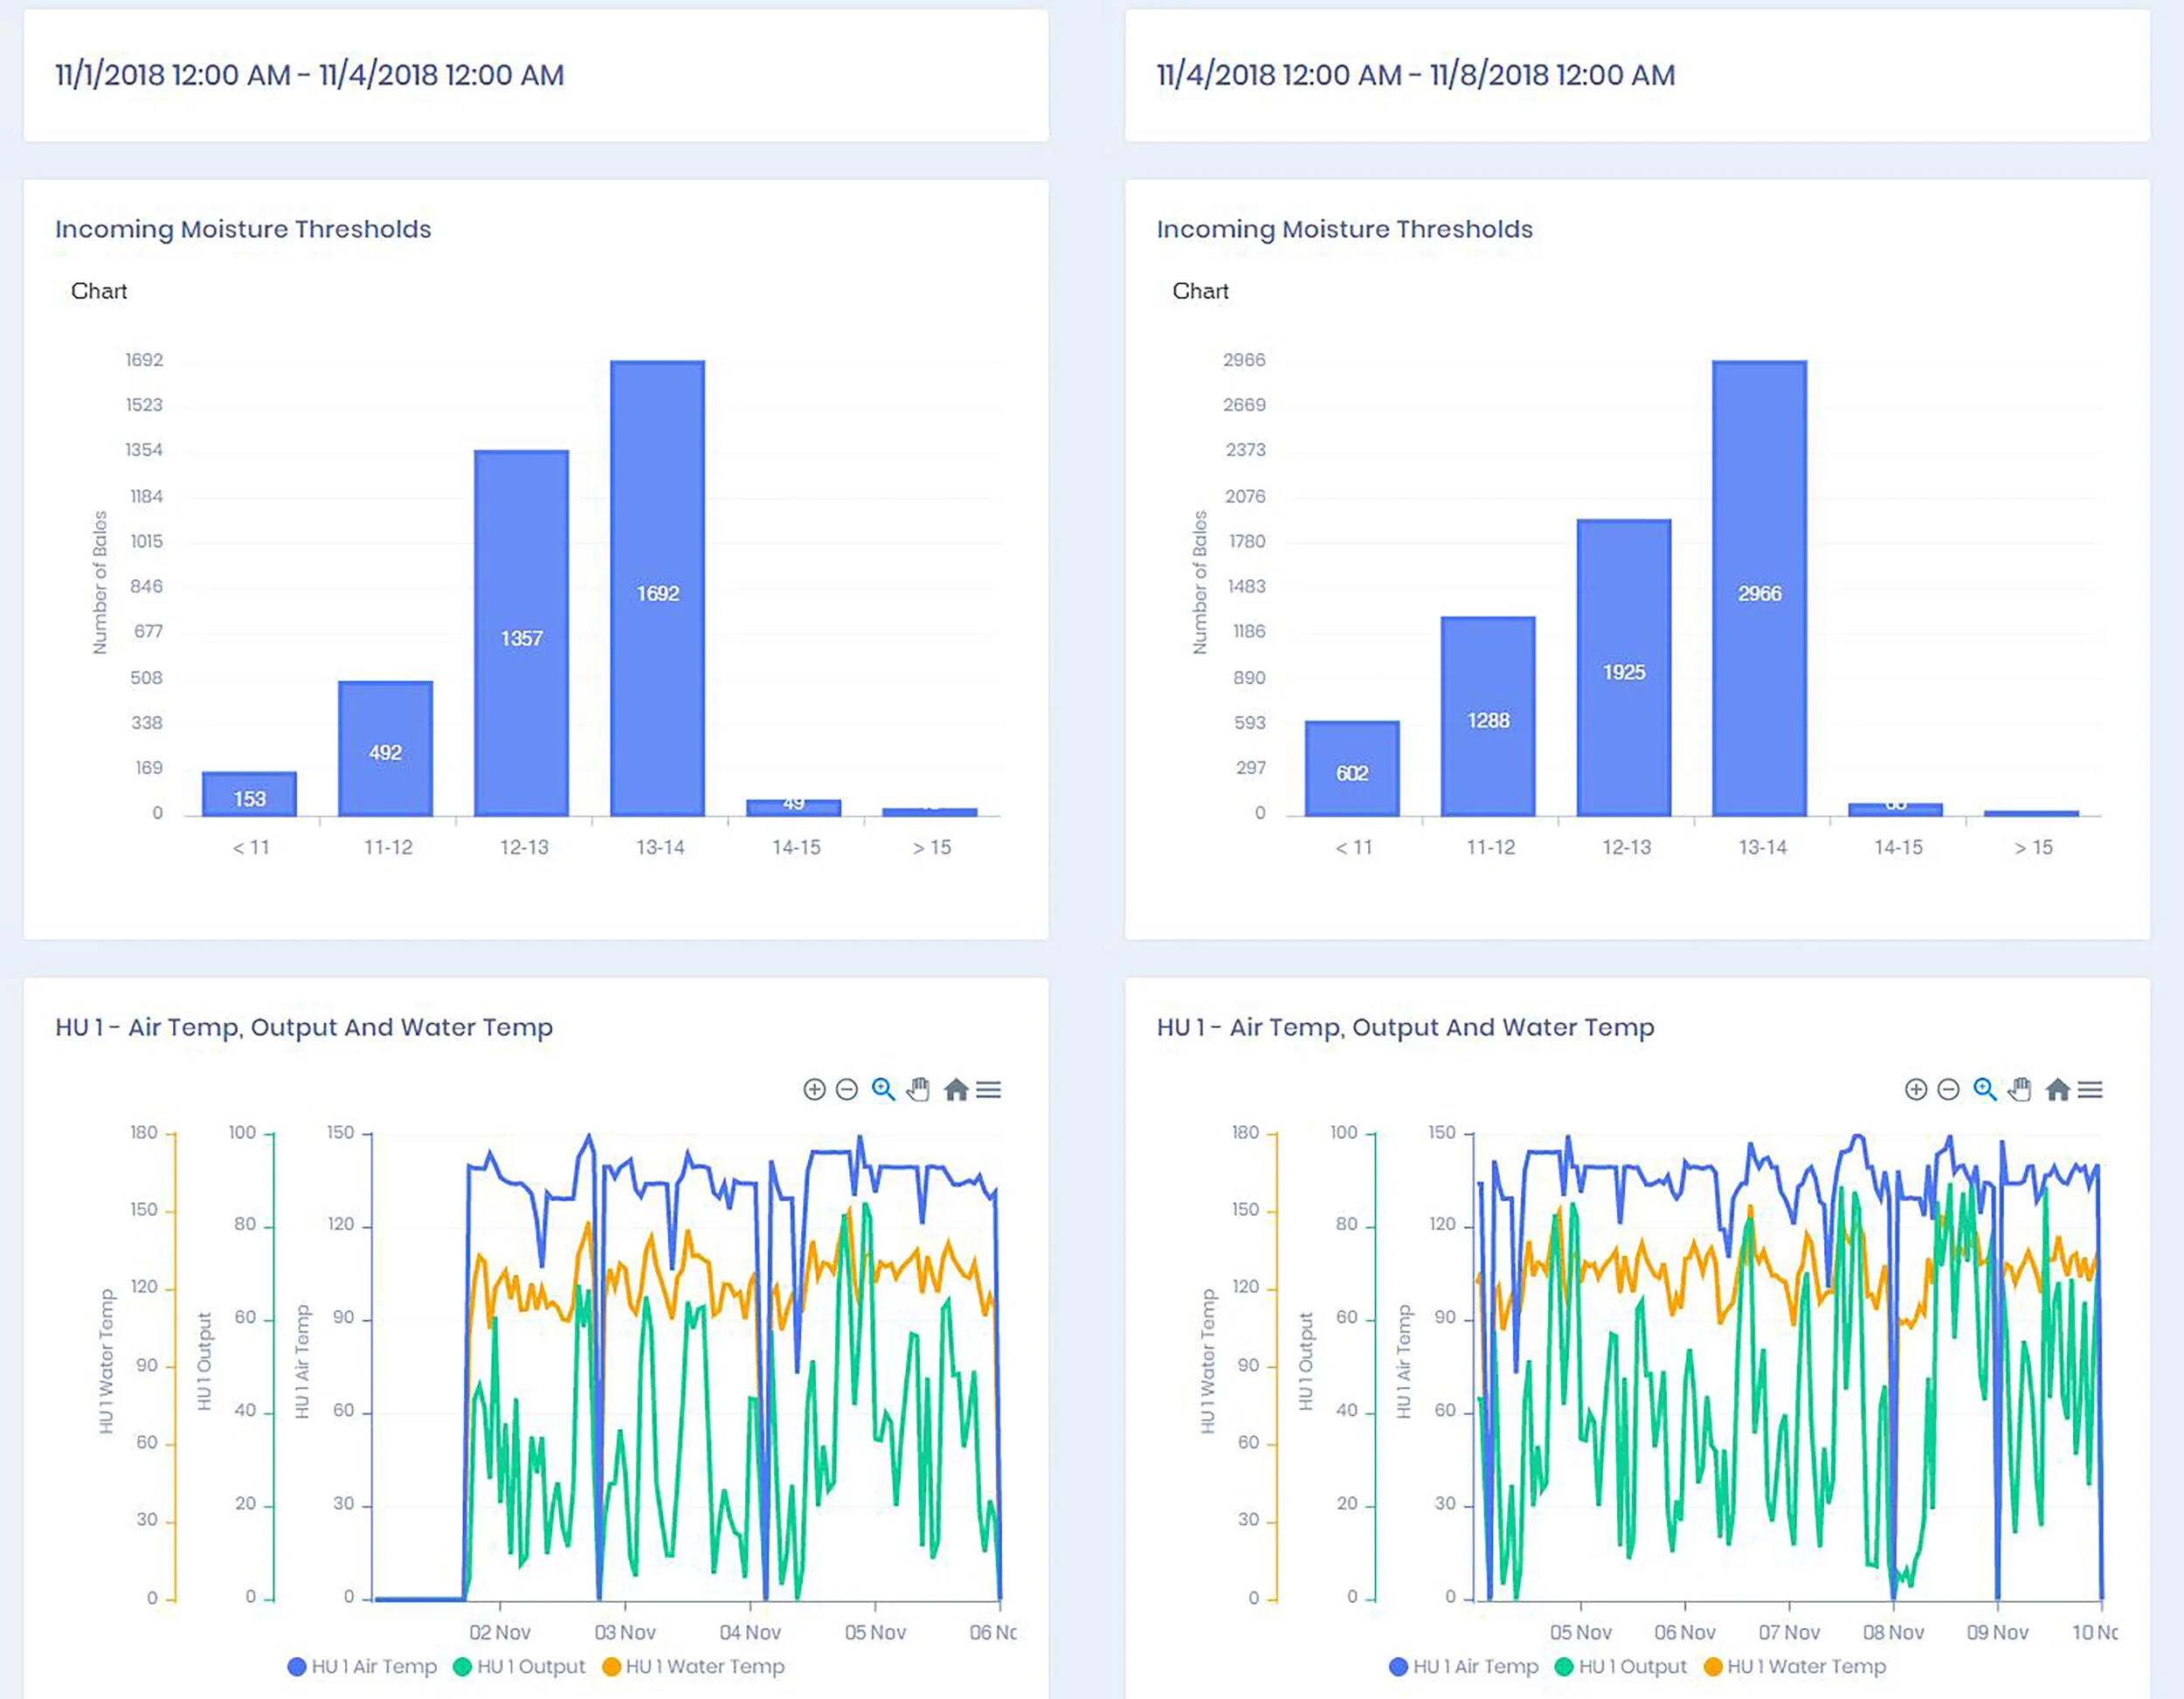The image size is (2184, 1699).
Task: Toggle HU 1 Air Temp series in left legend
Action: [x=373, y=1666]
